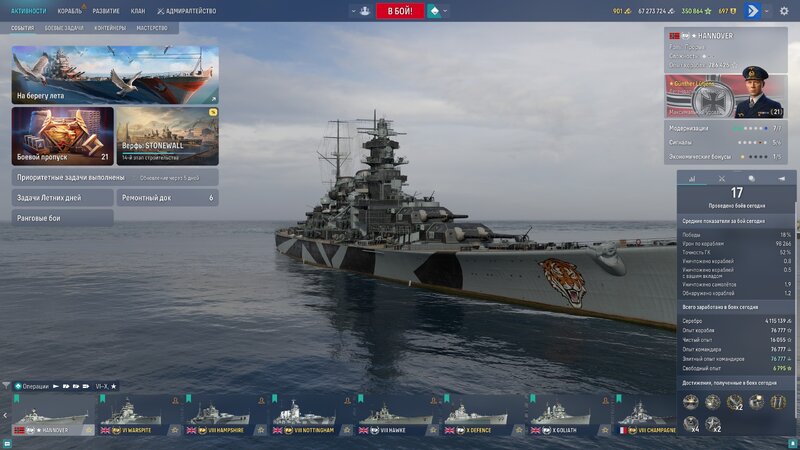Select X GOLIATH in ship carousel

[570, 415]
